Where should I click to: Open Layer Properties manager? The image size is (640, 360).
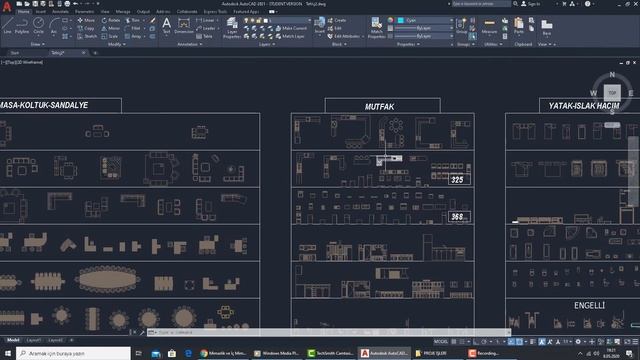pos(232,28)
